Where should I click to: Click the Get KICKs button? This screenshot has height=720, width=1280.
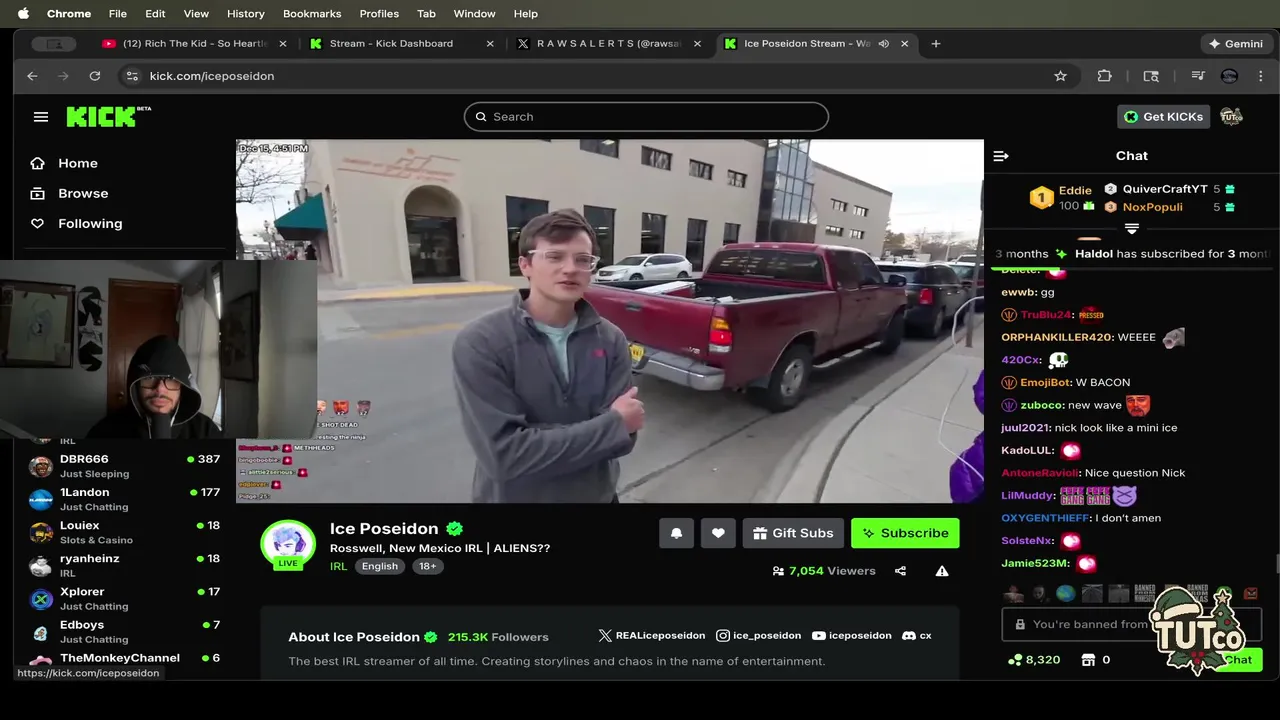(1163, 117)
